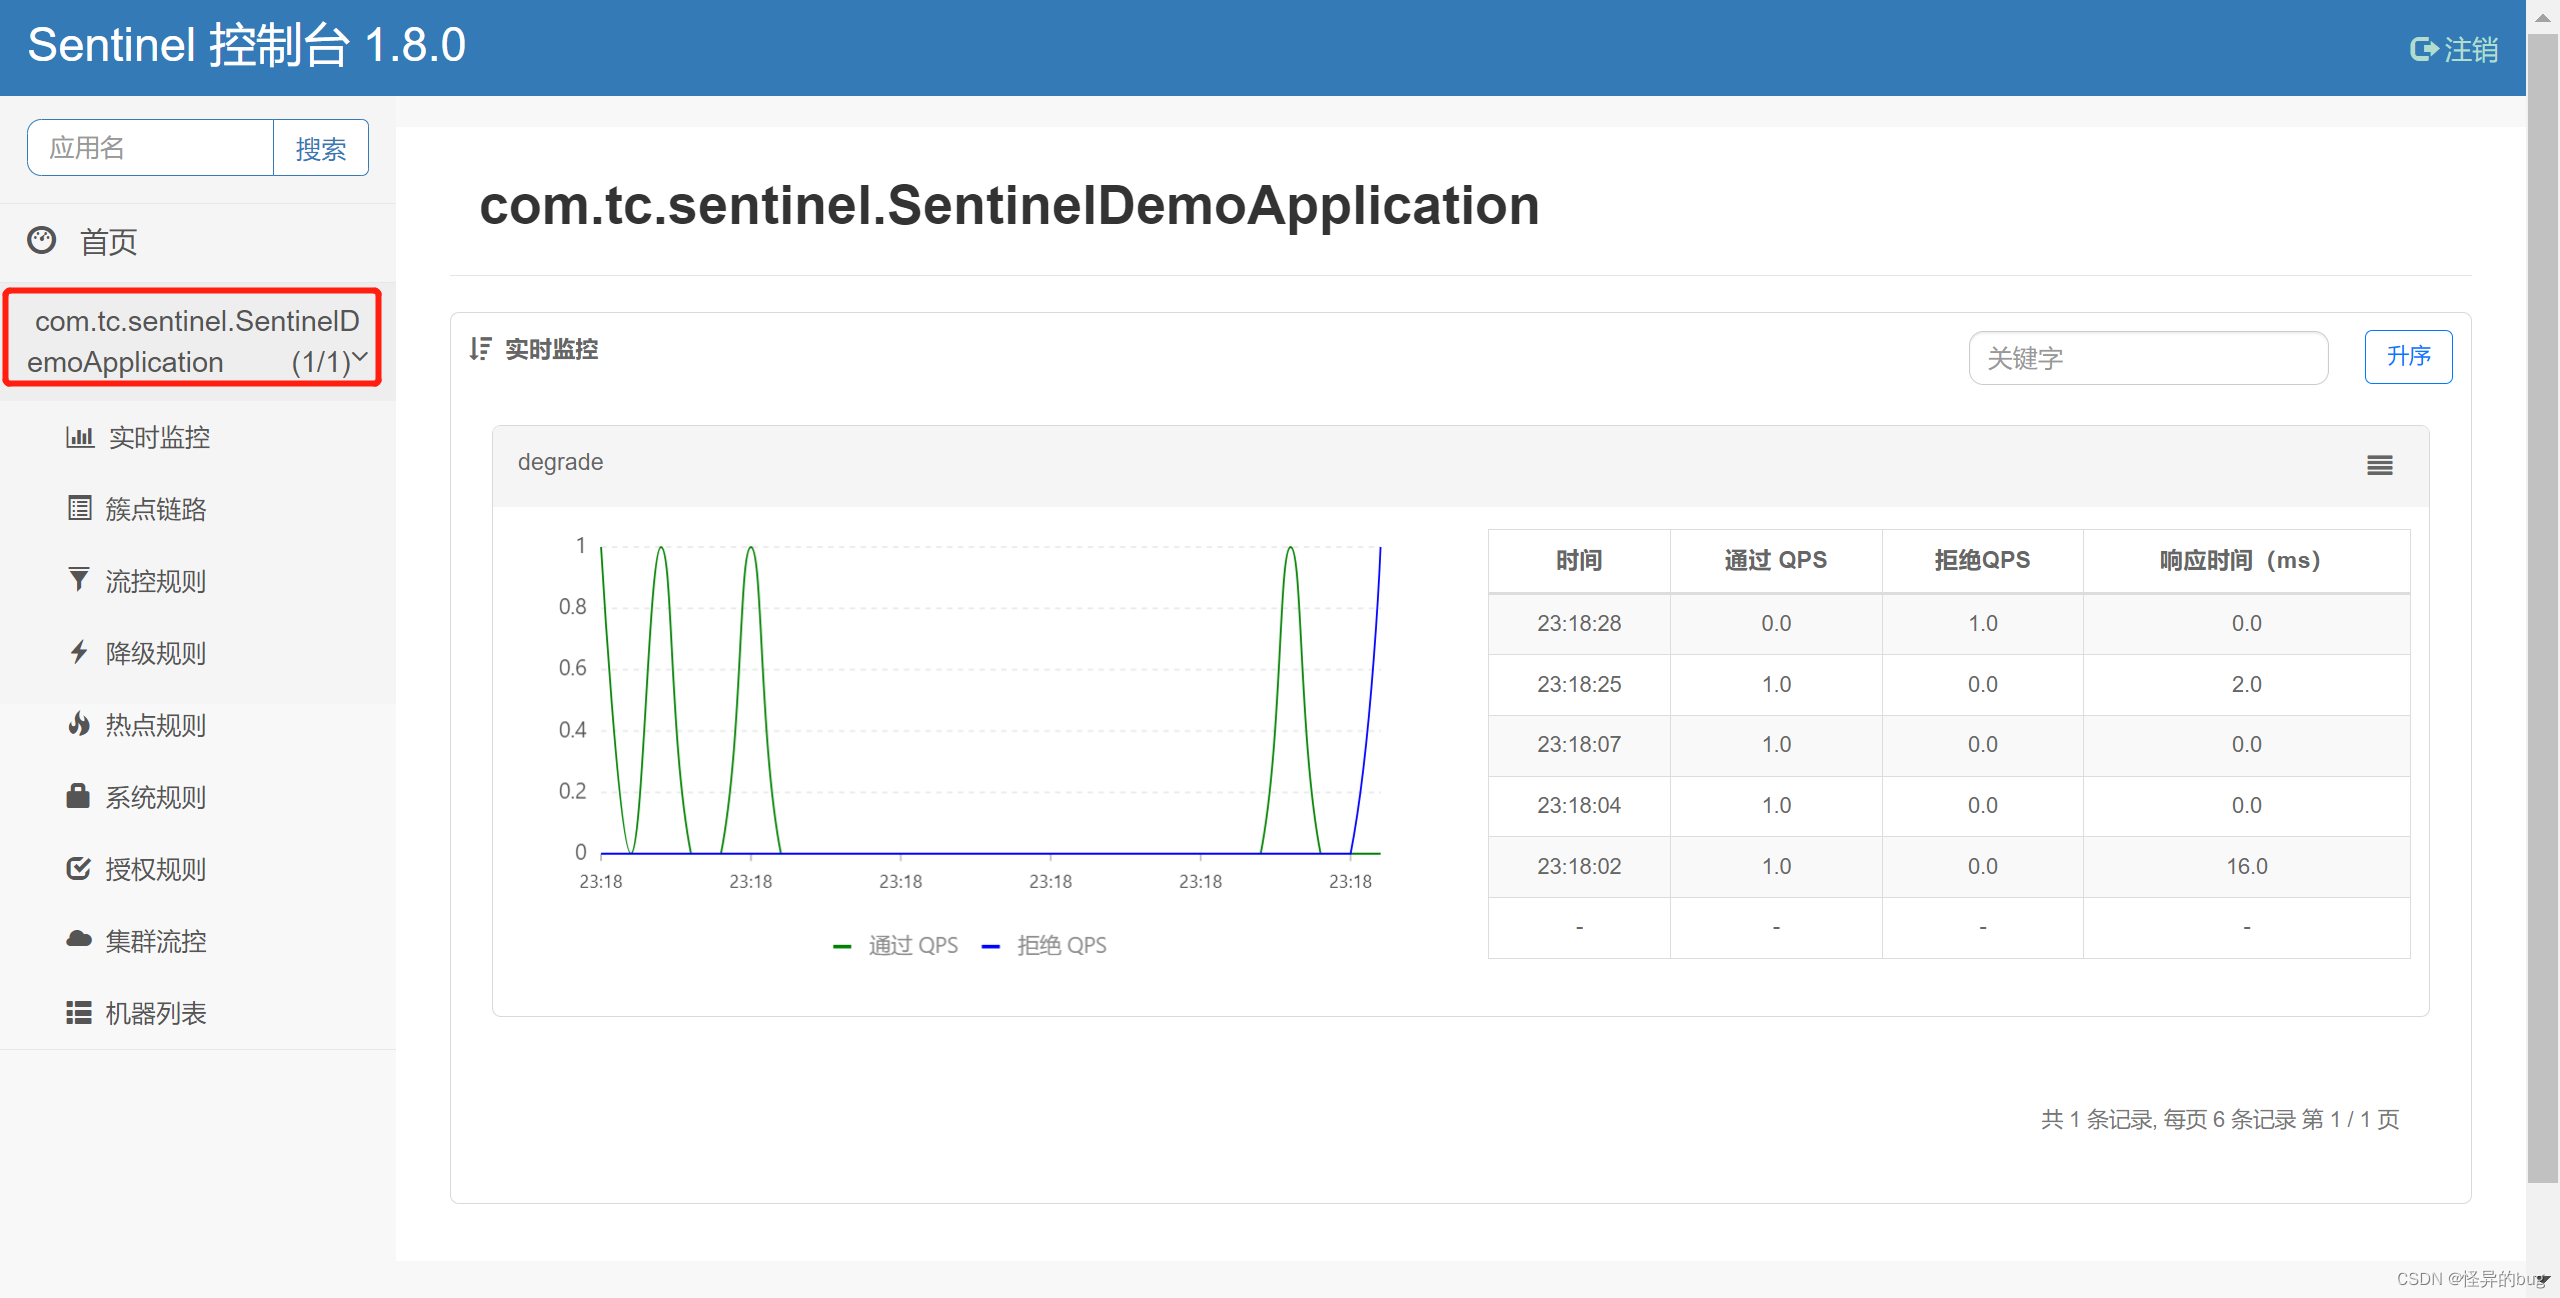
Task: Click the scrollbar up arrow
Action: pyautogui.click(x=2542, y=17)
